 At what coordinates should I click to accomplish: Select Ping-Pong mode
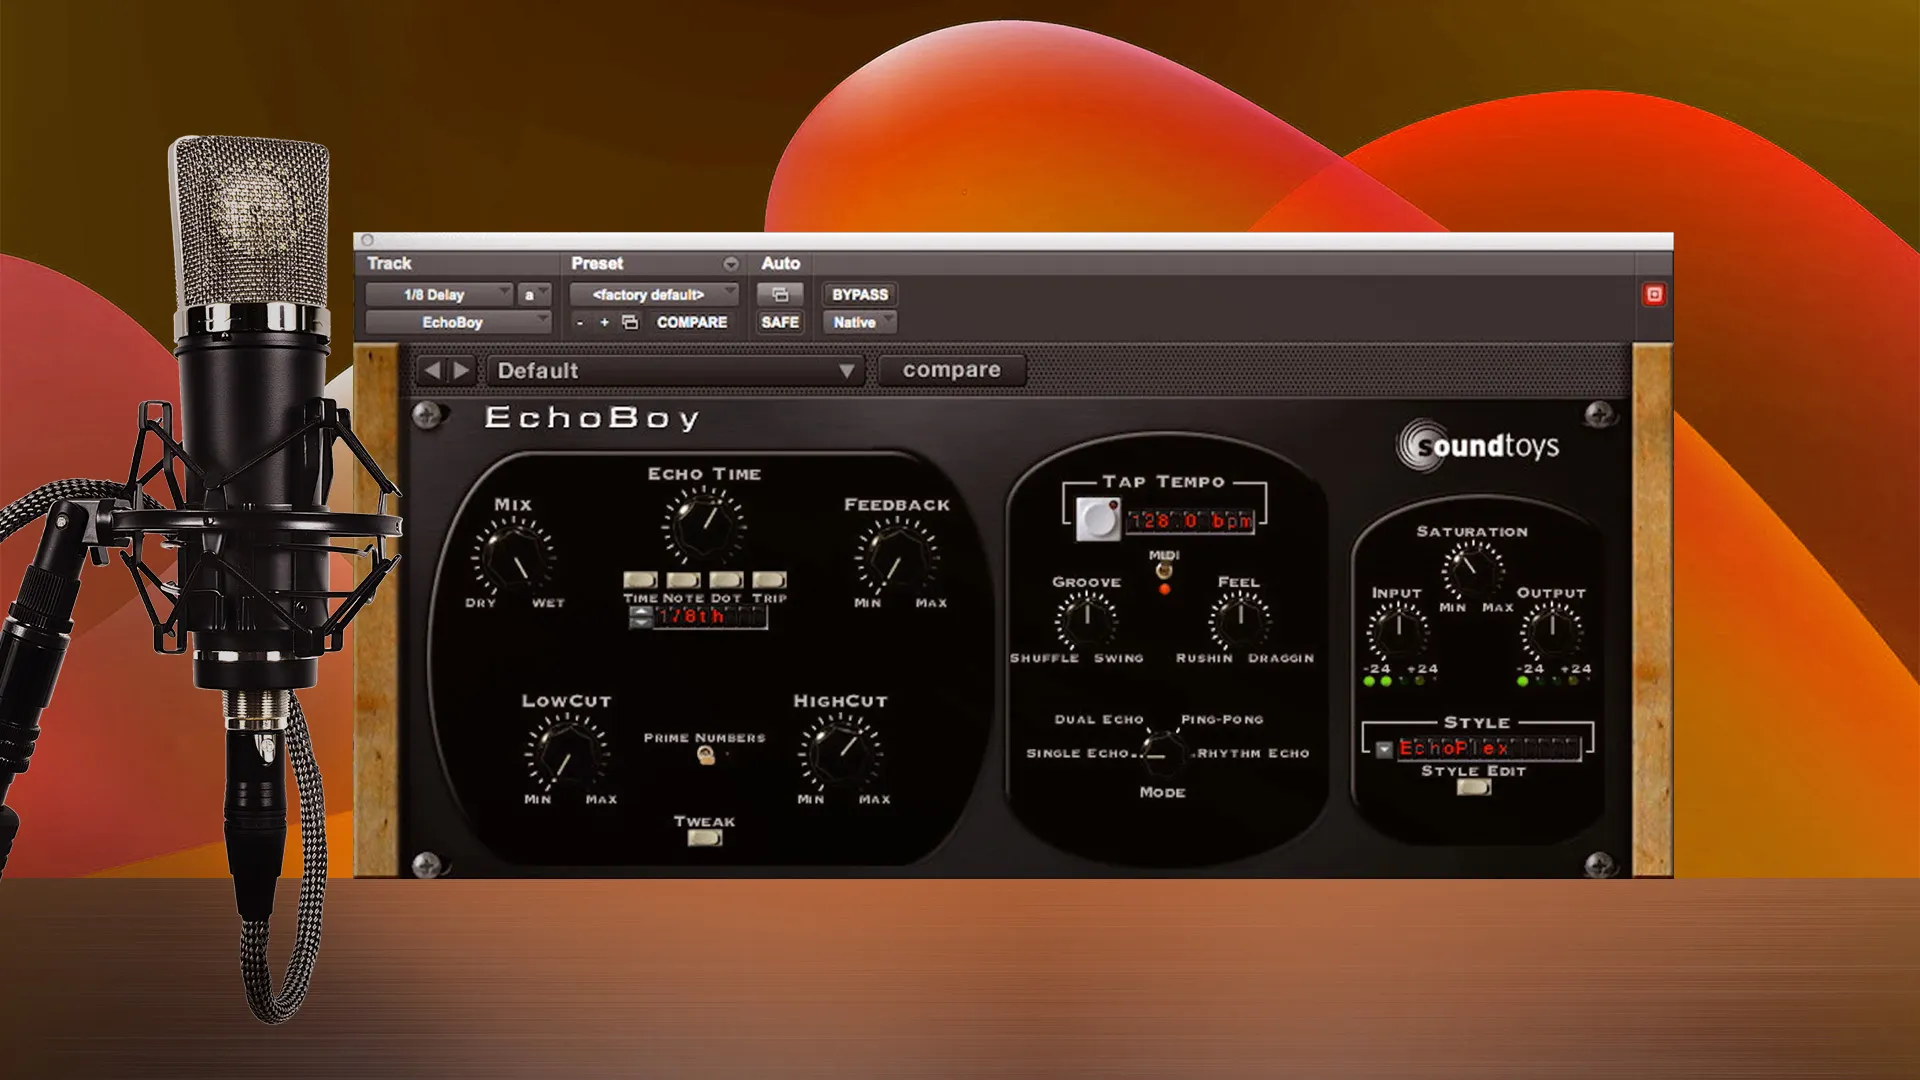(1222, 719)
